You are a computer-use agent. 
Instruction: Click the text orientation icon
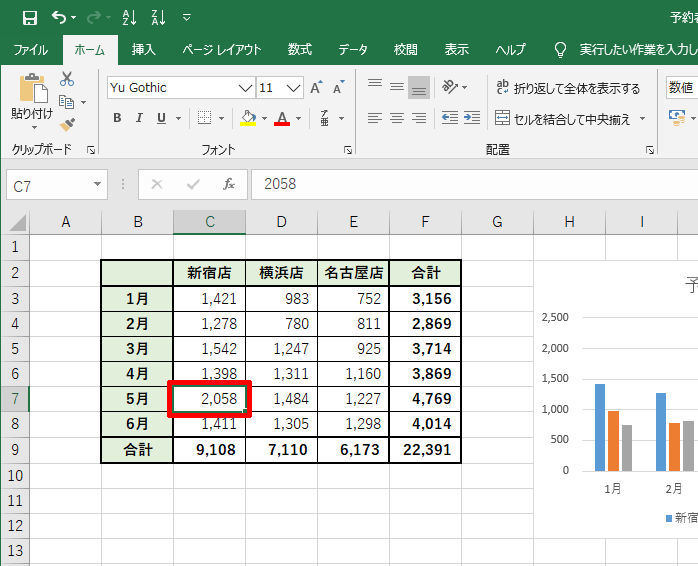tap(450, 87)
